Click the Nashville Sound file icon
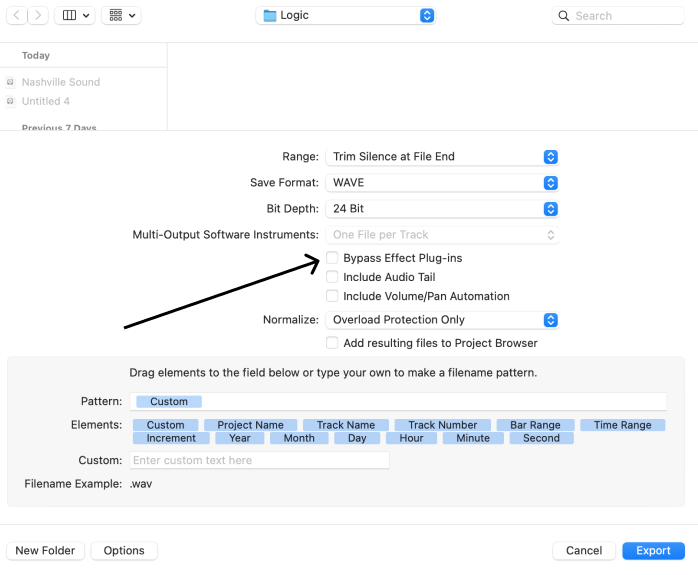698x575 pixels. (x=10, y=82)
